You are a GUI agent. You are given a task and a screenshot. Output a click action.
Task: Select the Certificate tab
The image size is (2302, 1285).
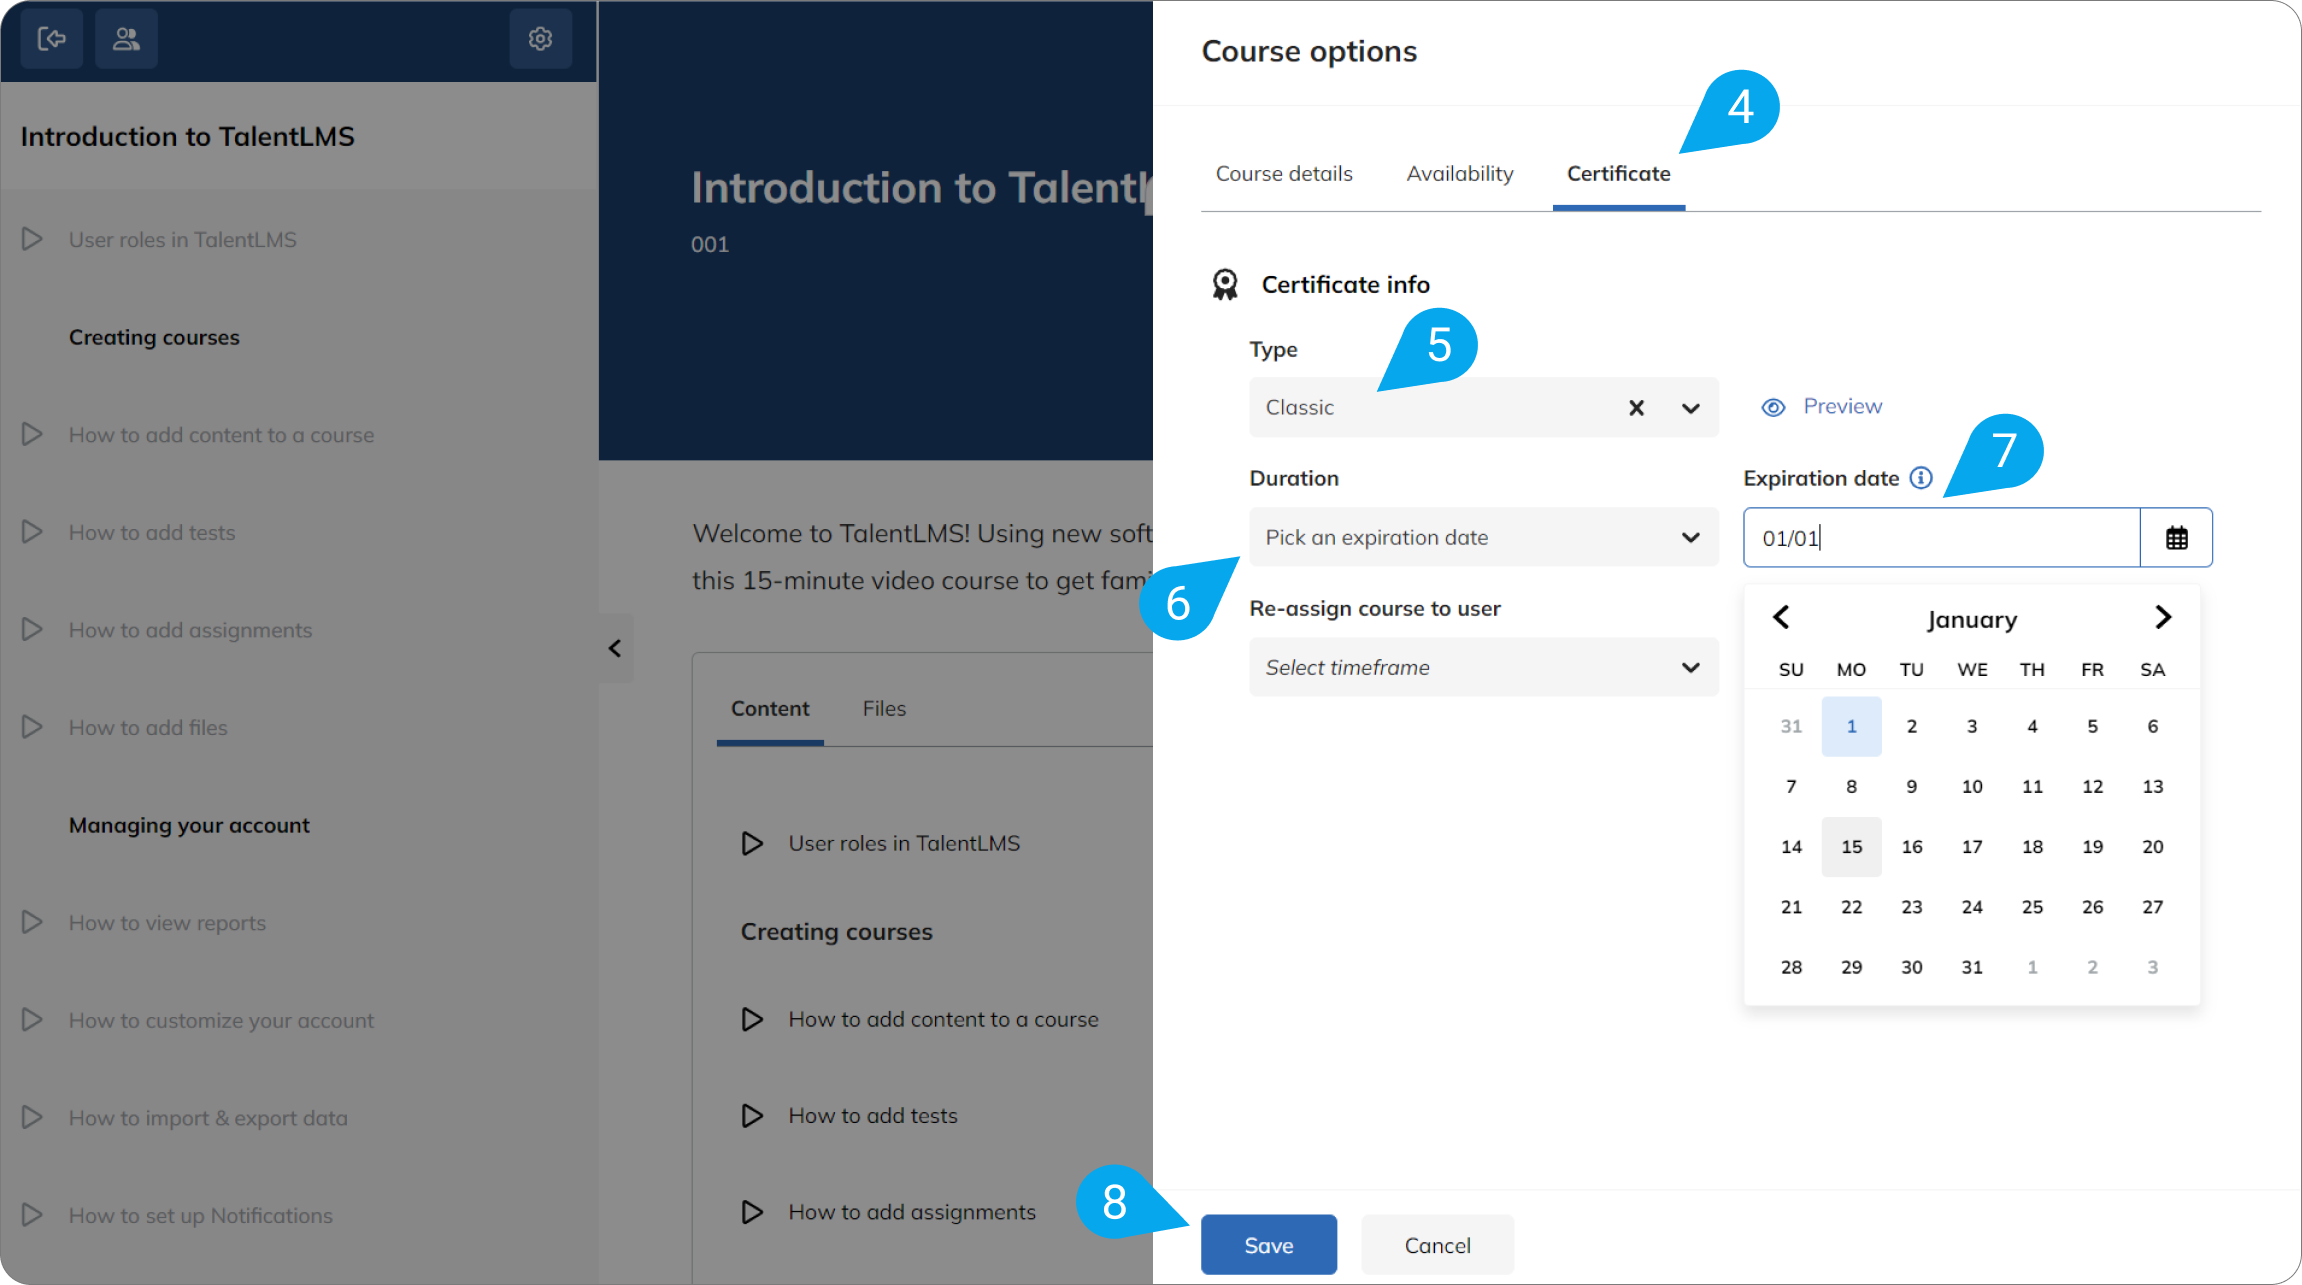point(1619,174)
